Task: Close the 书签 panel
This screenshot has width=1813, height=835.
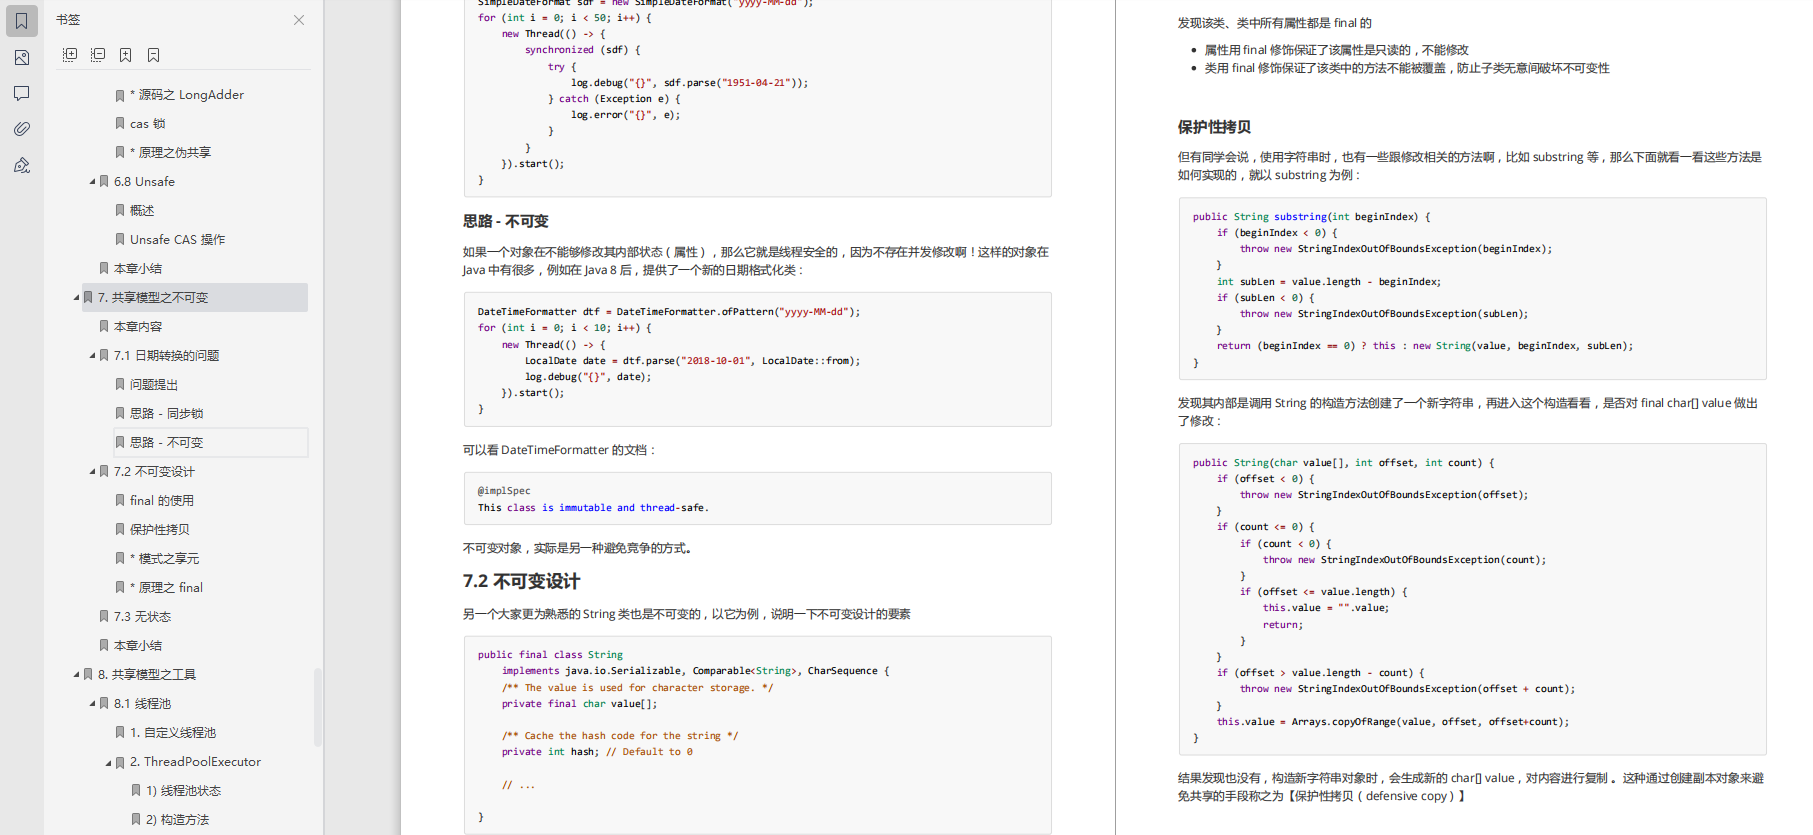Action: (x=299, y=20)
